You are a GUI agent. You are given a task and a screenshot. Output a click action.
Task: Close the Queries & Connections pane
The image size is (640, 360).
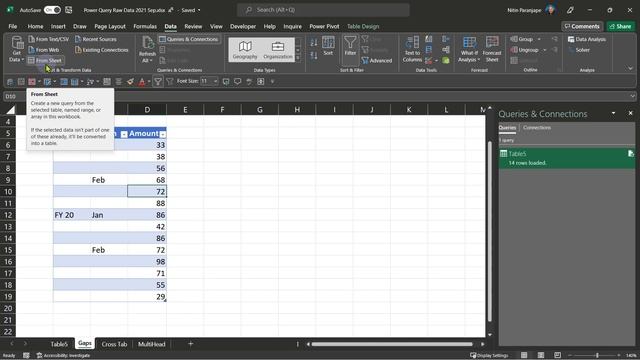(630, 113)
